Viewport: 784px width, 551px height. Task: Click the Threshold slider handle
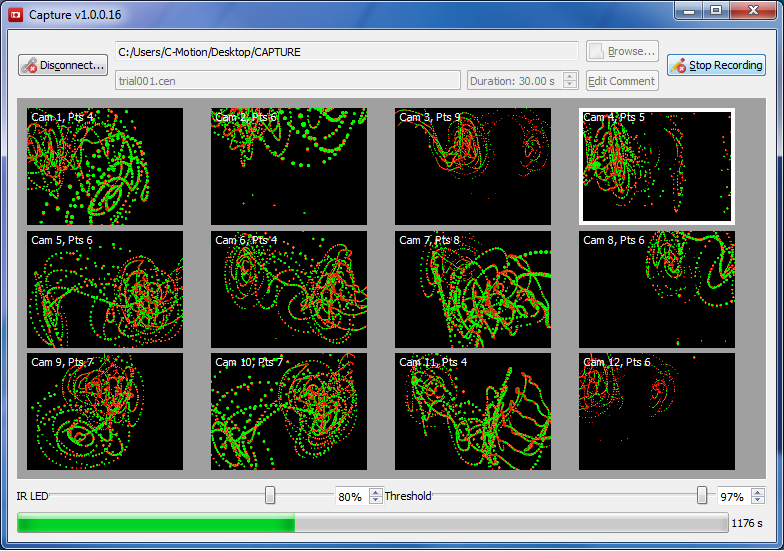pos(702,495)
